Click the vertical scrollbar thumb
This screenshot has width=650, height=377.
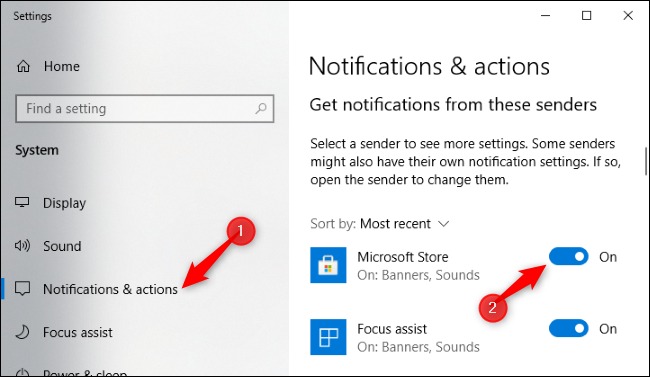click(646, 161)
